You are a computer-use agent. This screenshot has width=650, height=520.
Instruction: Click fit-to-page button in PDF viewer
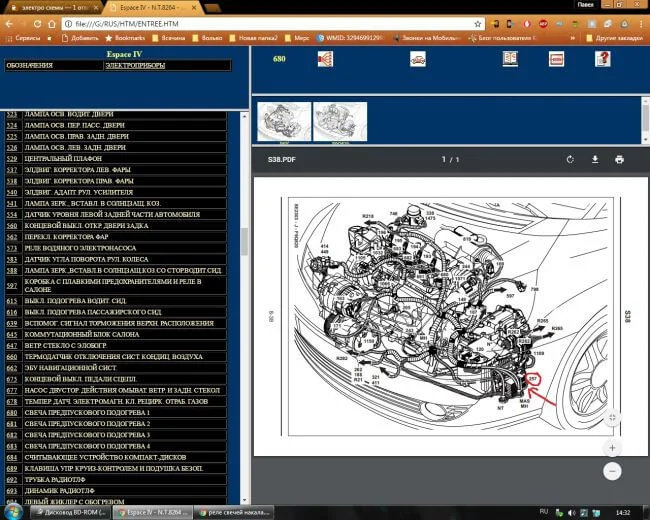tap(612, 417)
